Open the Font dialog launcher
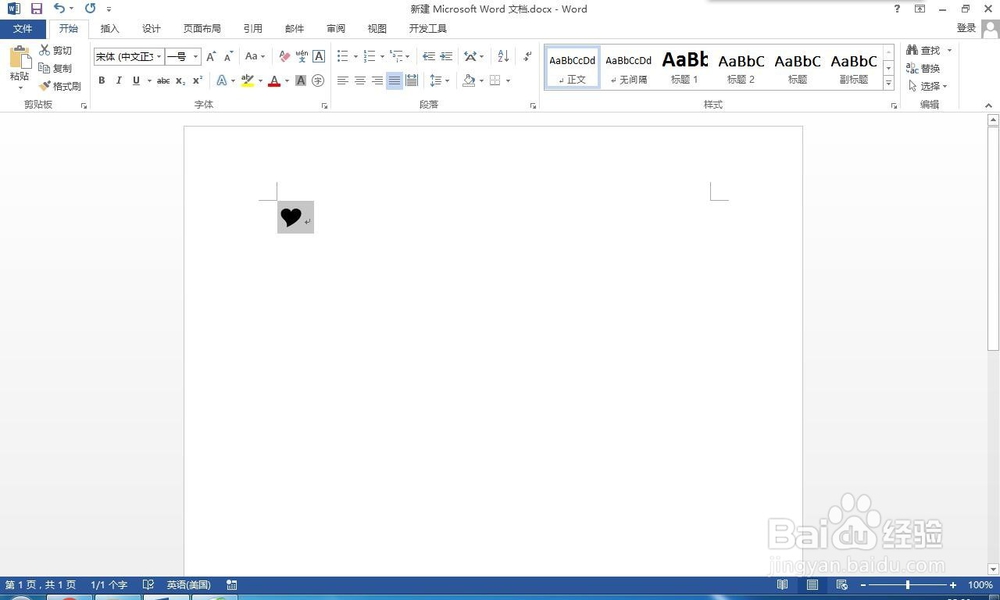Viewport: 1000px width, 600px height. [x=325, y=106]
